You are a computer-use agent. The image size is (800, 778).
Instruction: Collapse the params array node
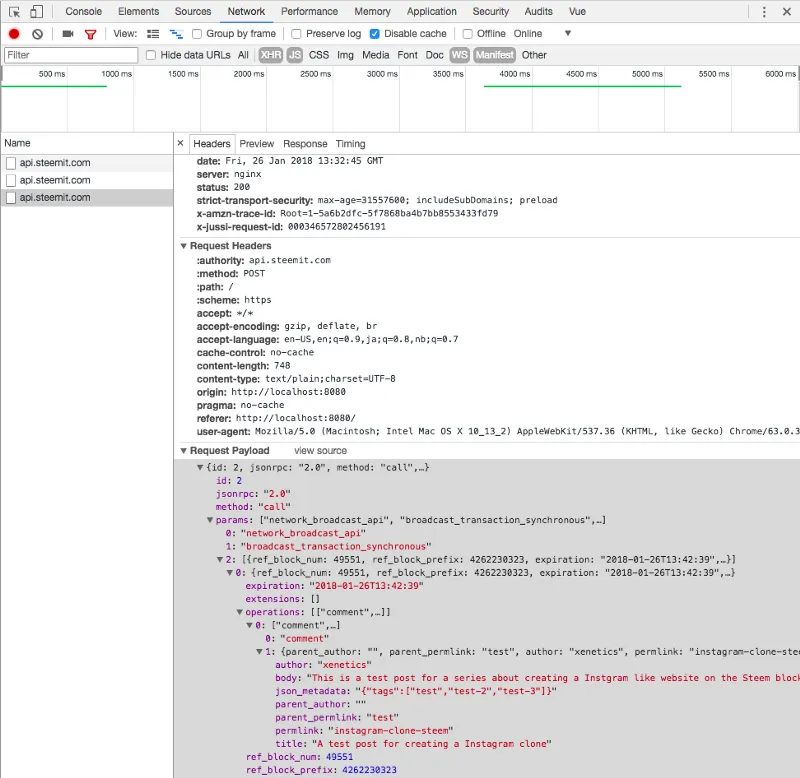(210, 520)
